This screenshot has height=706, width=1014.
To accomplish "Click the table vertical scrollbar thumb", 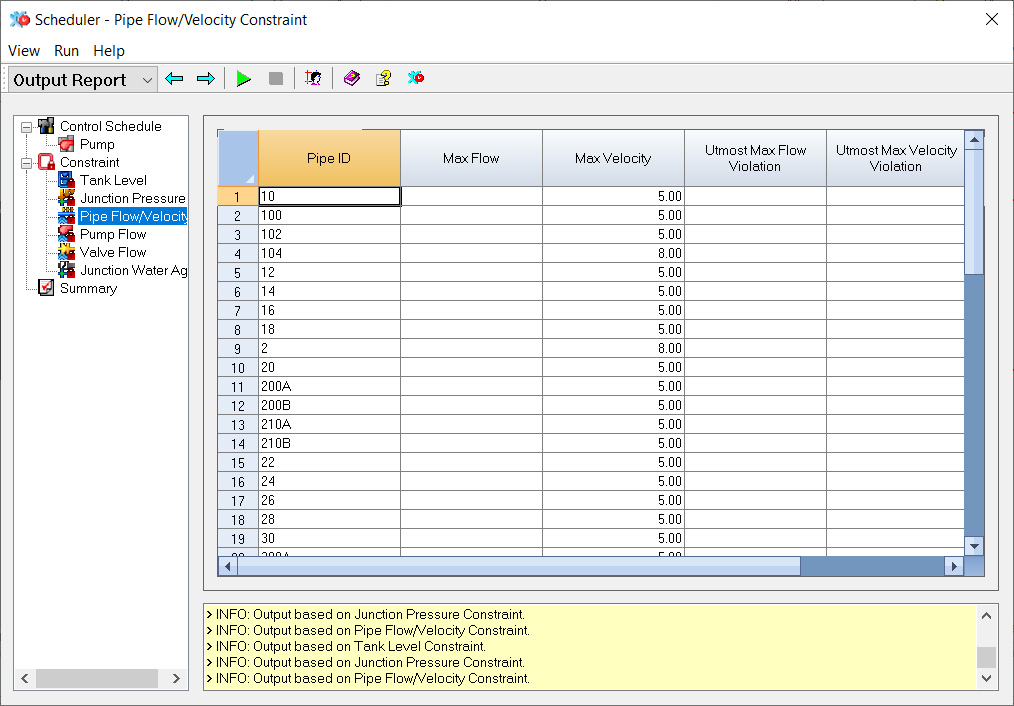I will 974,212.
